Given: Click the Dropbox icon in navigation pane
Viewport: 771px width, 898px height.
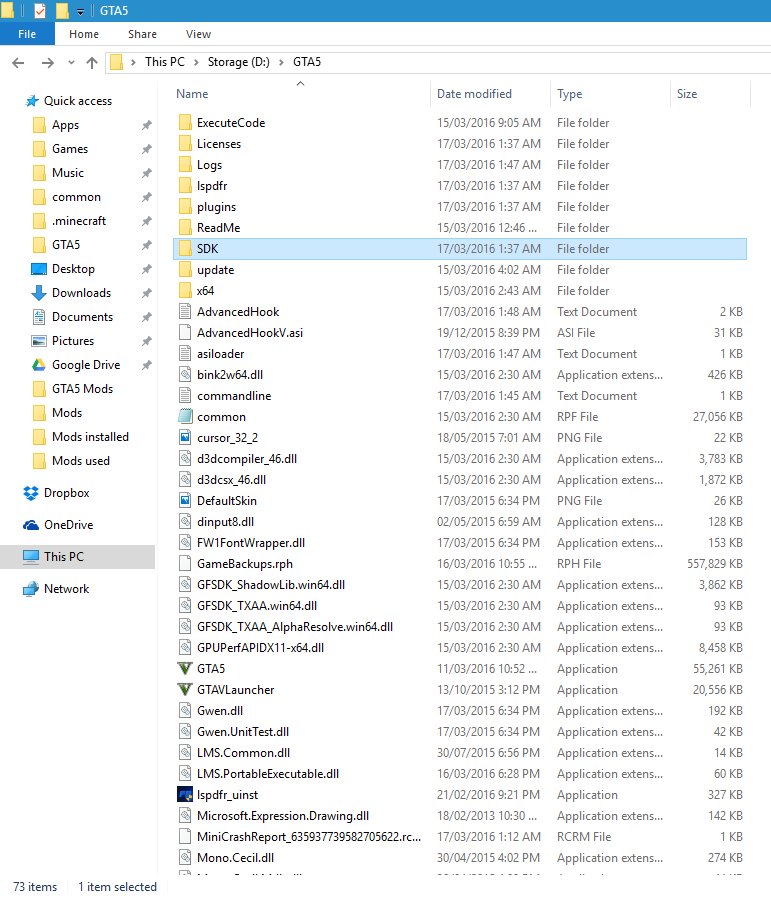Looking at the screenshot, I should [x=30, y=493].
